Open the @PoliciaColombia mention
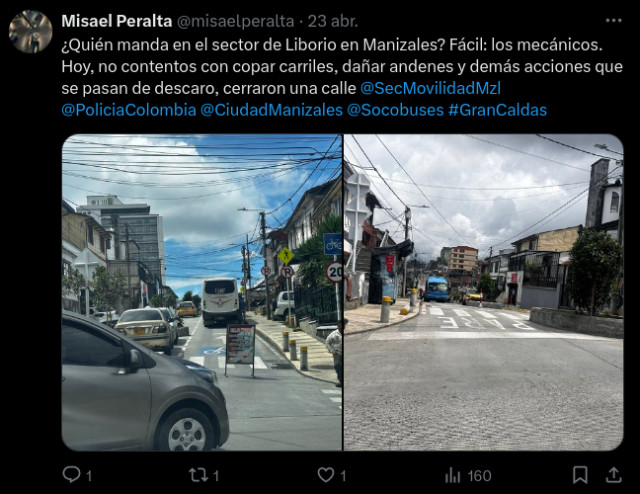Image resolution: width=640 pixels, height=494 pixels. coord(129,110)
